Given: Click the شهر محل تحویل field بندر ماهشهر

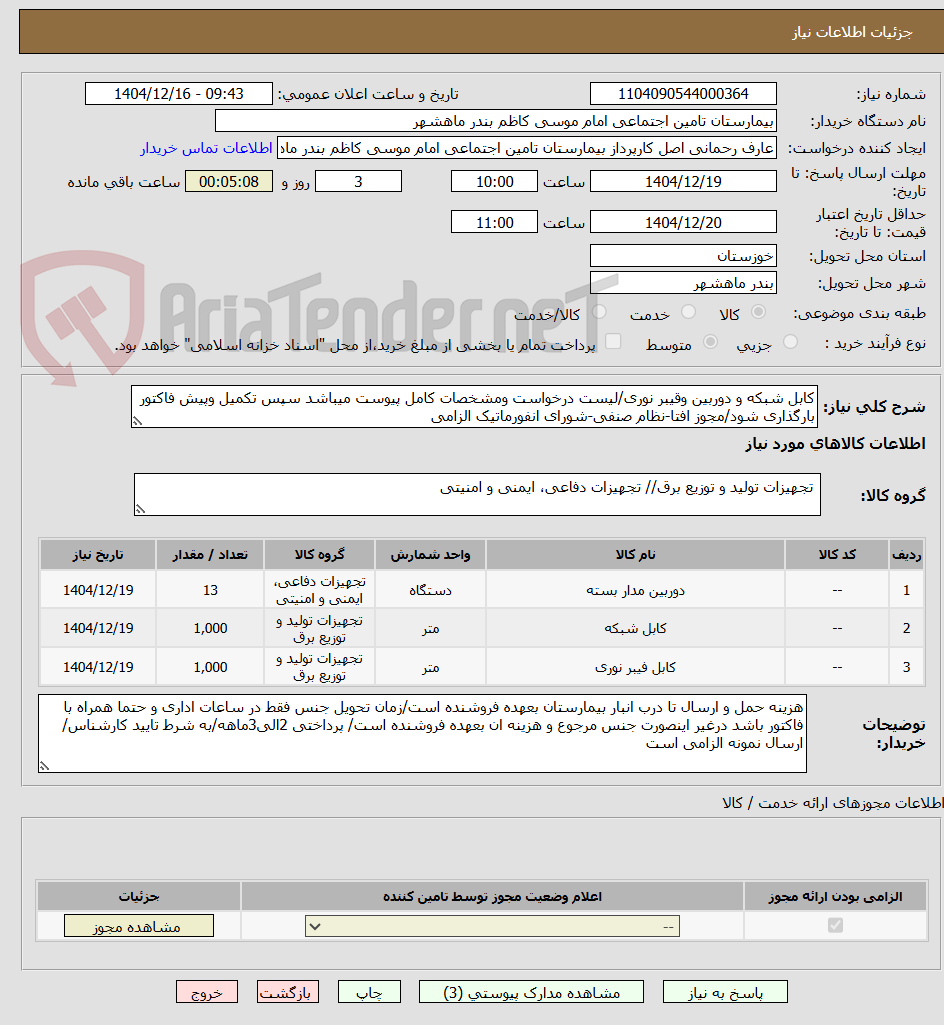Looking at the screenshot, I should 683,283.
